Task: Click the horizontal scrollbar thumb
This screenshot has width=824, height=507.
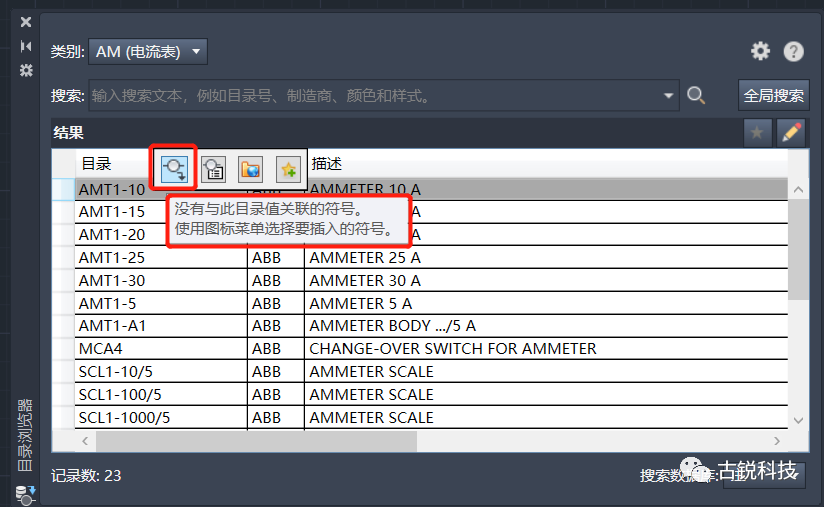Action: point(256,441)
